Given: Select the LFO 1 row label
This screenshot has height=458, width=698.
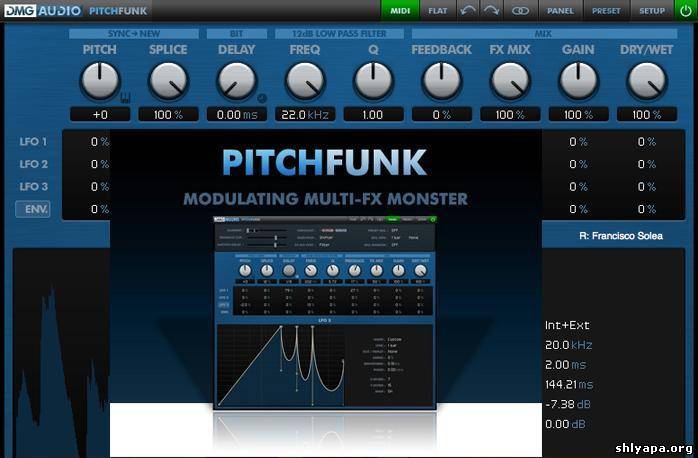Looking at the screenshot, I should pyautogui.click(x=33, y=142).
